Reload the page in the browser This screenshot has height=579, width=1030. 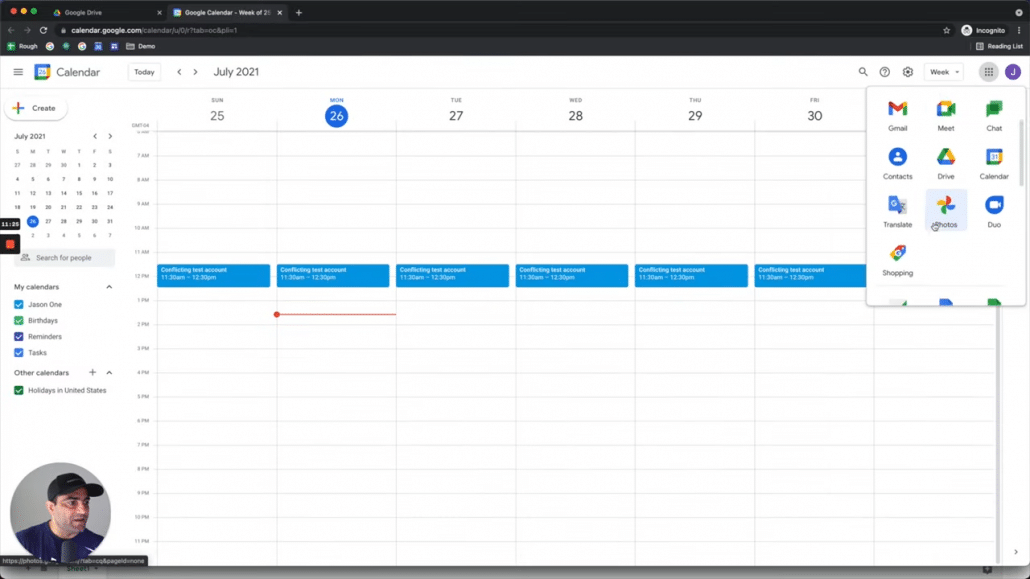[43, 30]
